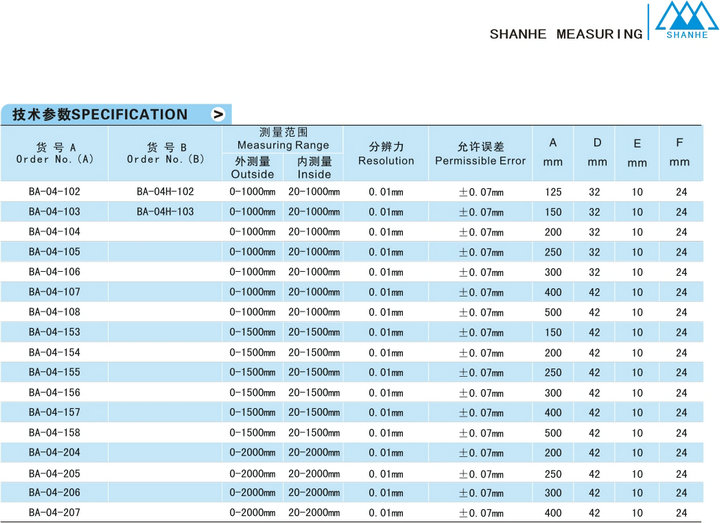
Task: Click the SHANHE mountain logo
Action: pos(687,20)
